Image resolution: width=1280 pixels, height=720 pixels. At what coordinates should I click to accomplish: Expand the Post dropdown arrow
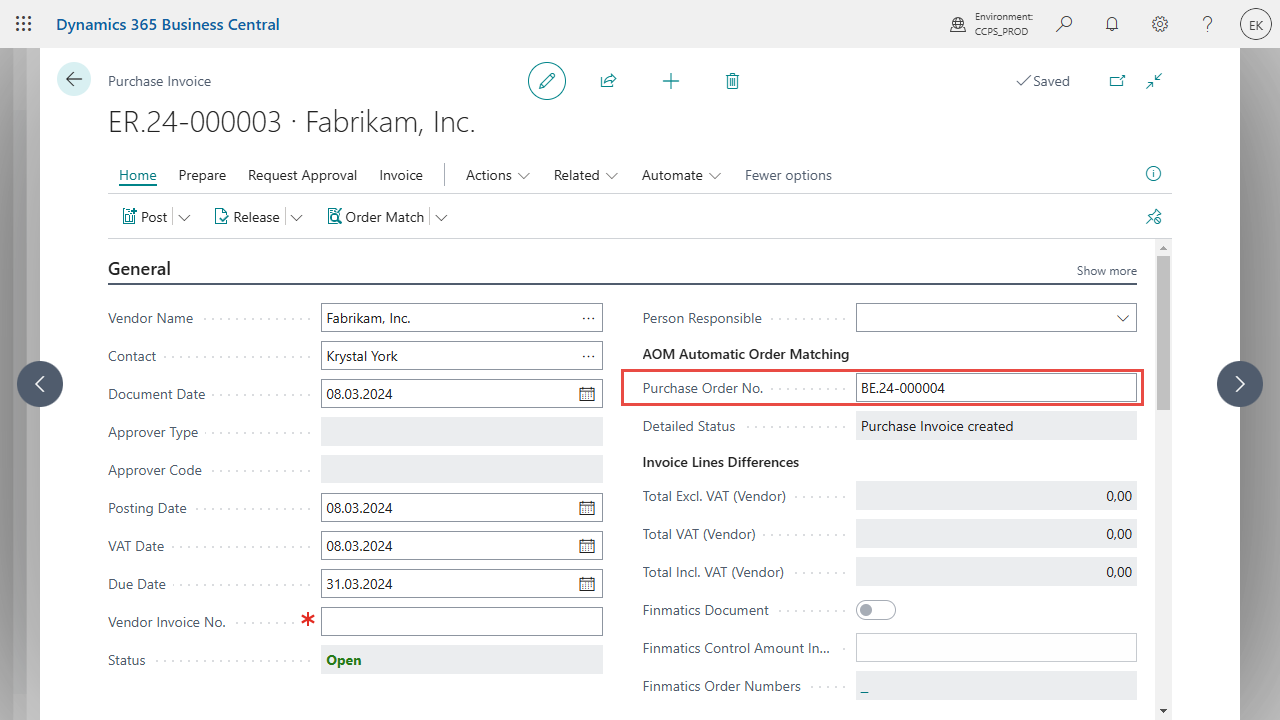pyautogui.click(x=184, y=217)
